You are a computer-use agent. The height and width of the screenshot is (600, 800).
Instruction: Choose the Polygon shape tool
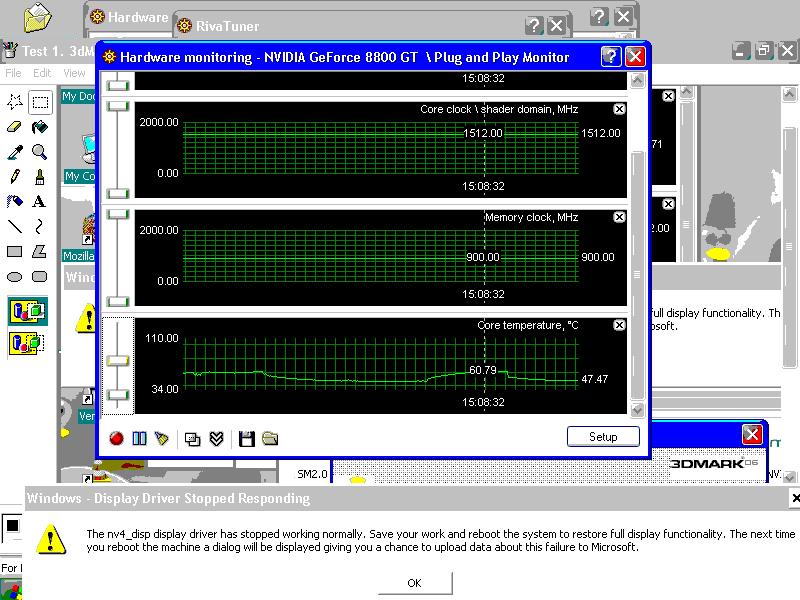pyautogui.click(x=39, y=251)
